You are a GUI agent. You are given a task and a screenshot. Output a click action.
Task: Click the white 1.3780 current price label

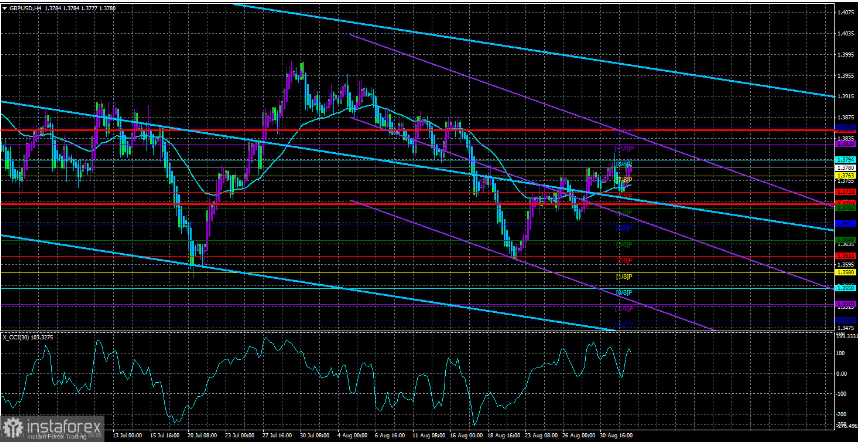(x=845, y=168)
